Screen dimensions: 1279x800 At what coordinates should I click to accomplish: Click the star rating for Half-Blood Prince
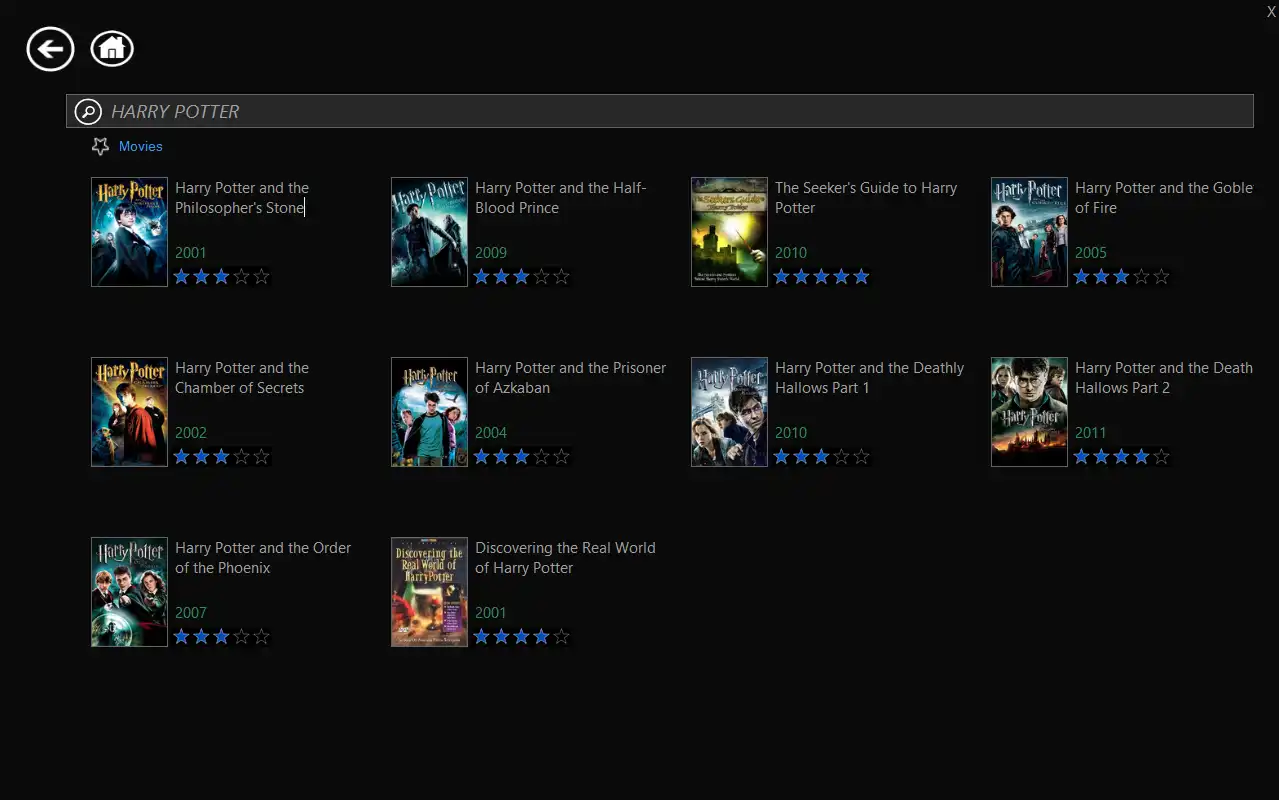(522, 277)
